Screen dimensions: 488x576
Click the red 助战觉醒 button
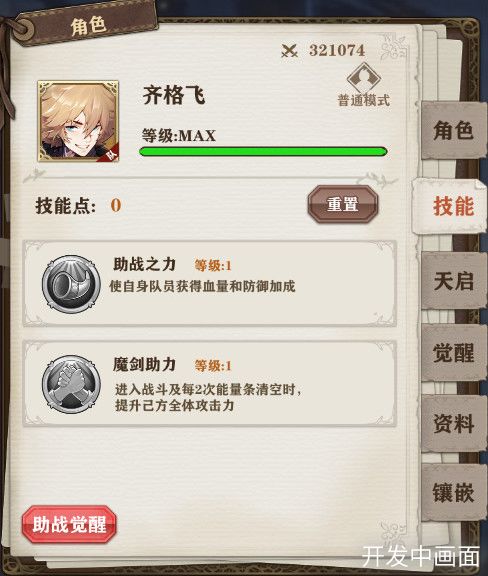pyautogui.click(x=69, y=524)
